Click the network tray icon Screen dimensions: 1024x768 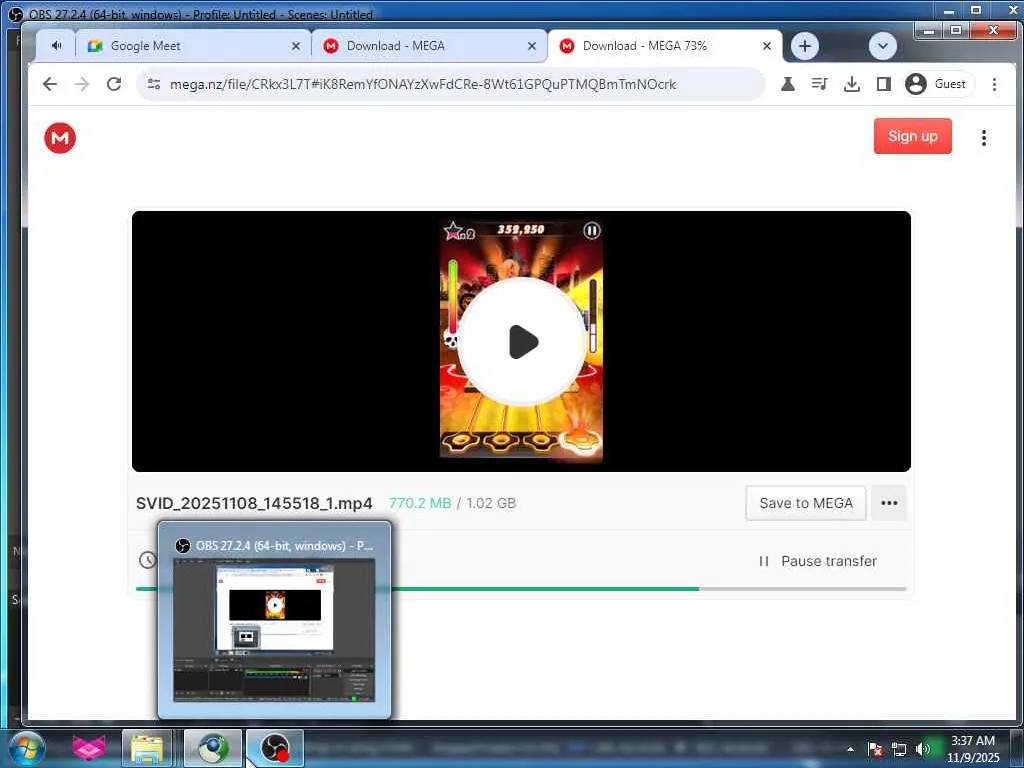coord(899,749)
